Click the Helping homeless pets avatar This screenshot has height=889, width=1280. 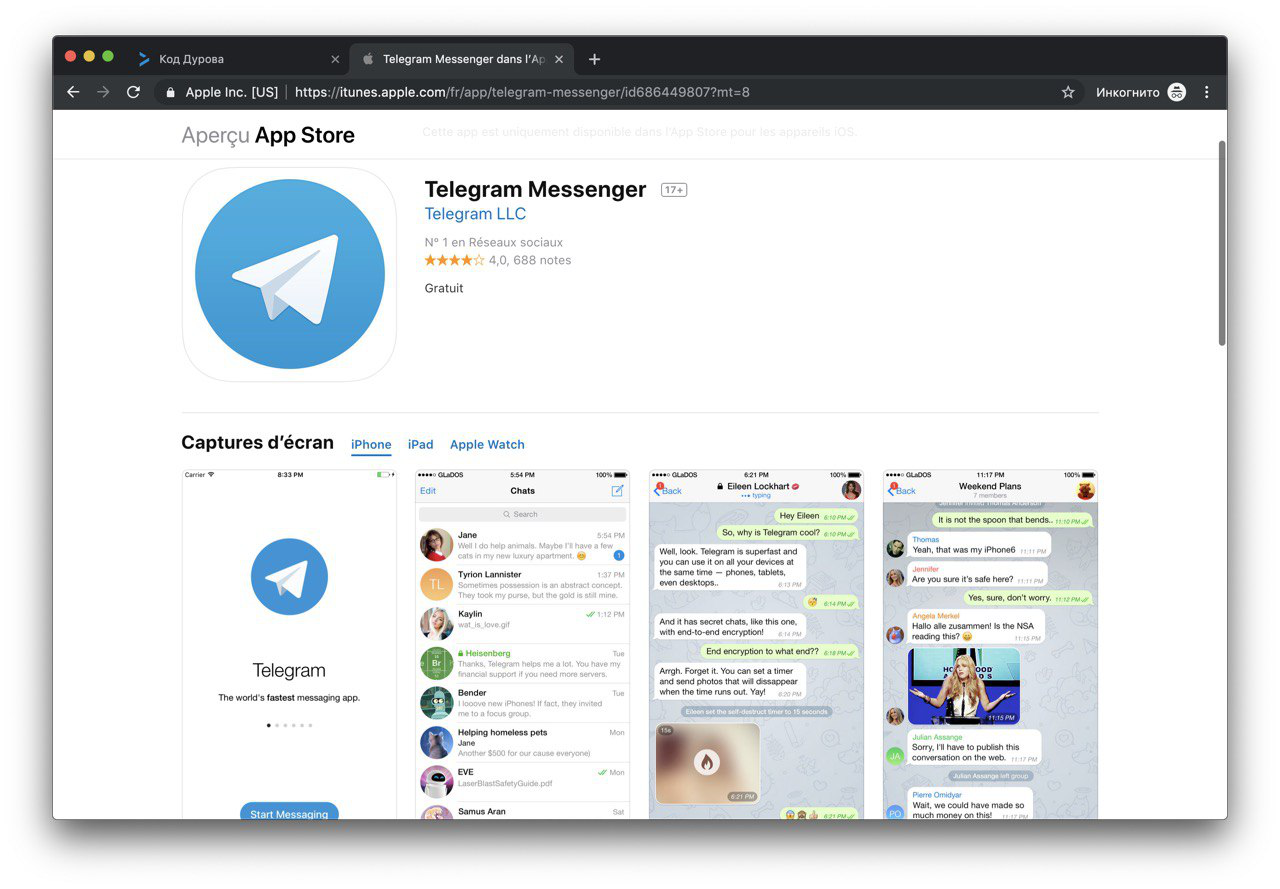tap(437, 742)
